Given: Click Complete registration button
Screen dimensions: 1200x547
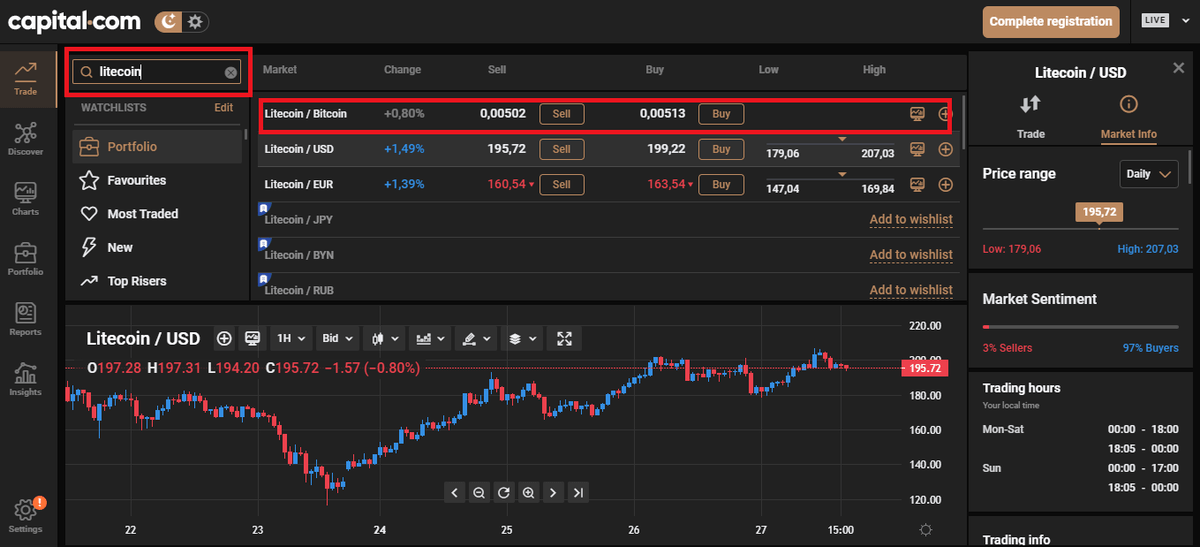Looking at the screenshot, I should pyautogui.click(x=1050, y=21).
